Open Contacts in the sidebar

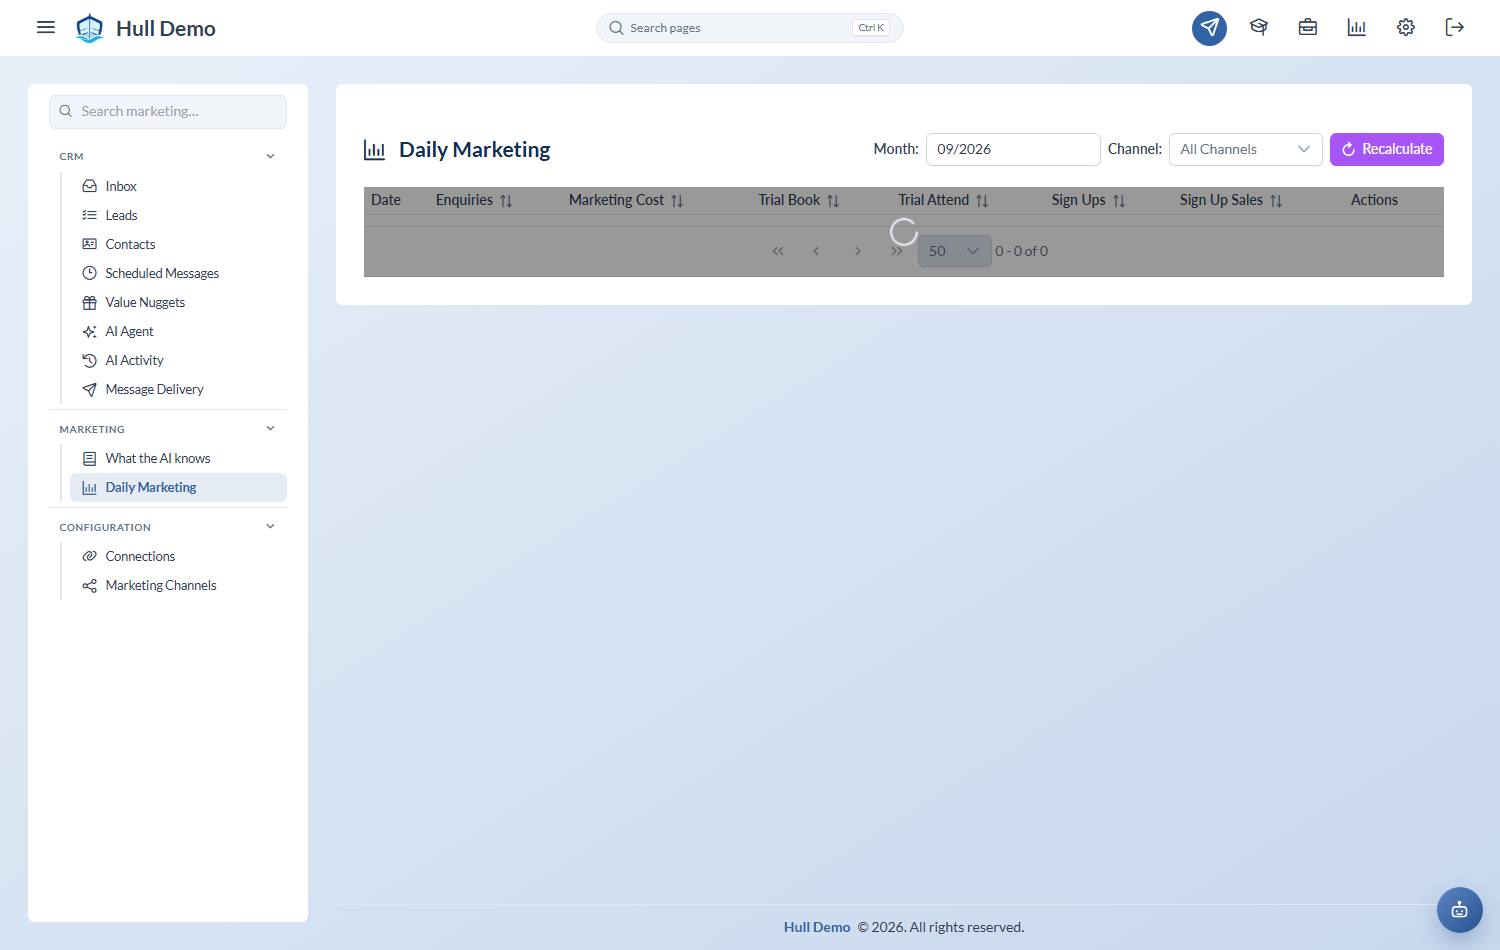[178, 244]
